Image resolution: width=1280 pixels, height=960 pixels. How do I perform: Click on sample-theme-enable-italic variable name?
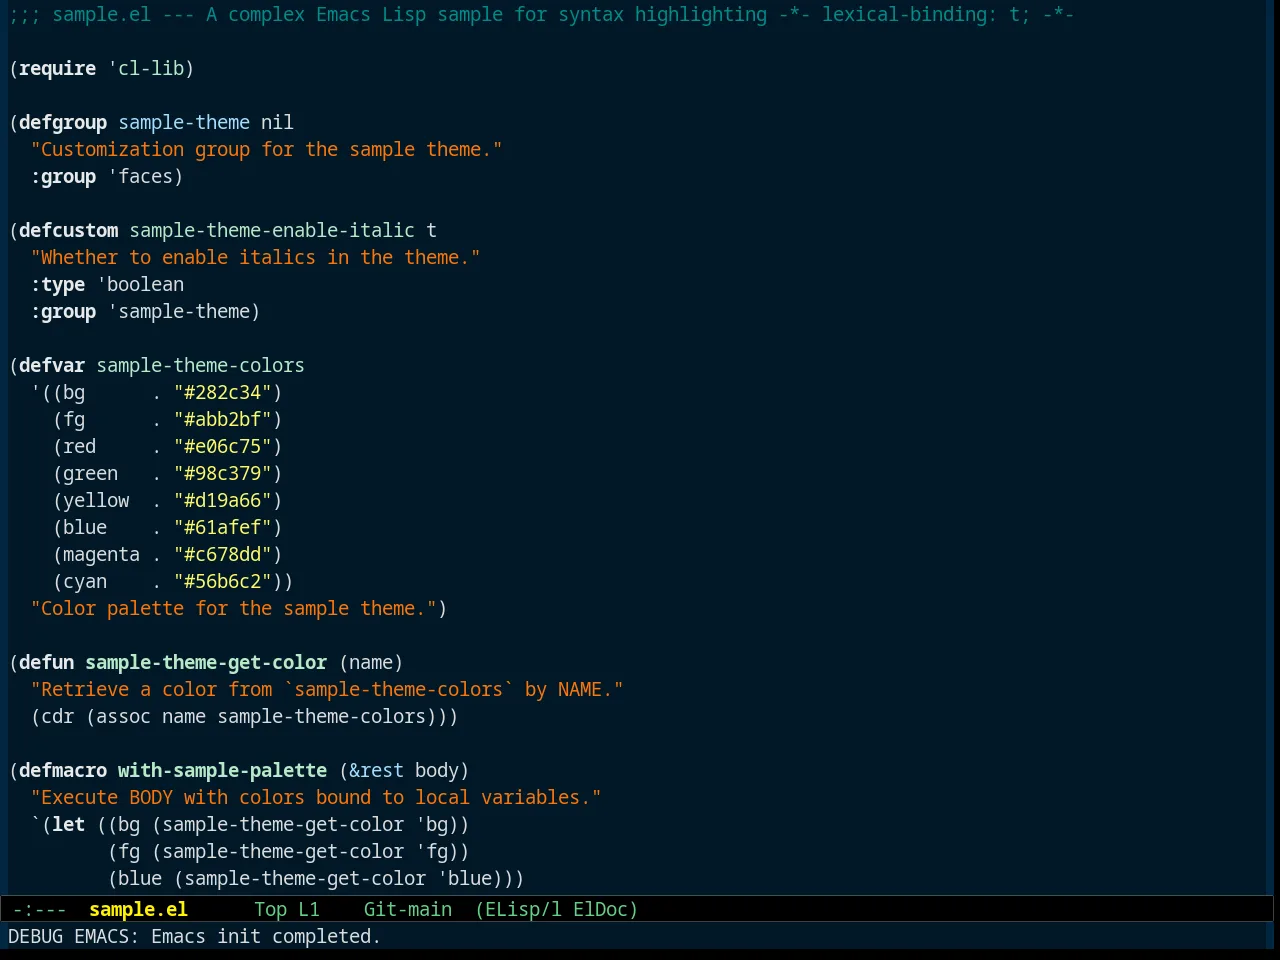coord(272,230)
